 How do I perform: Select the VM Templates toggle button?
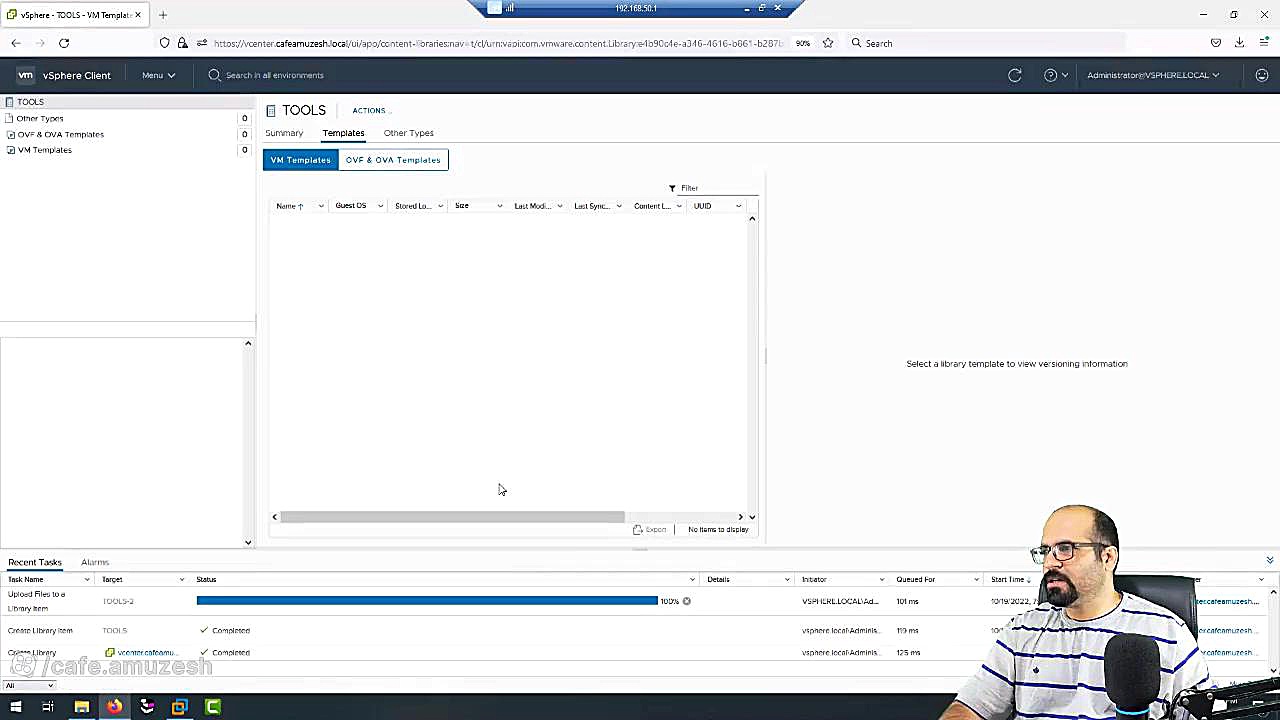(x=300, y=160)
